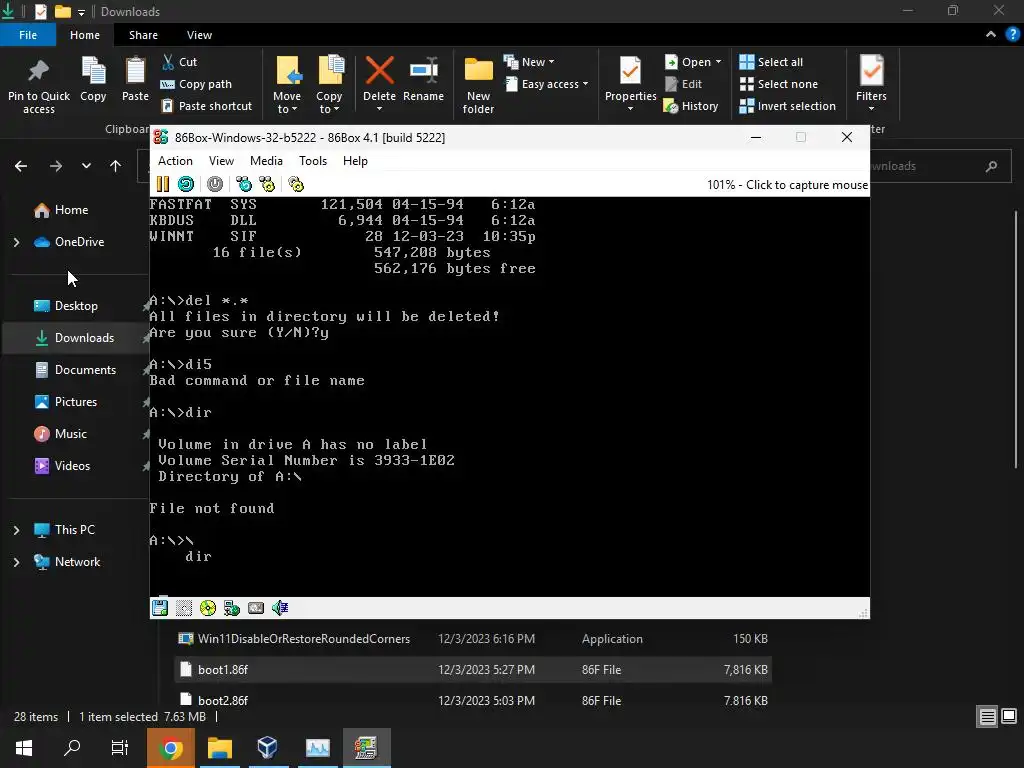1024x768 pixels.
Task: Open the Tools menu in 86Box
Action: point(313,161)
